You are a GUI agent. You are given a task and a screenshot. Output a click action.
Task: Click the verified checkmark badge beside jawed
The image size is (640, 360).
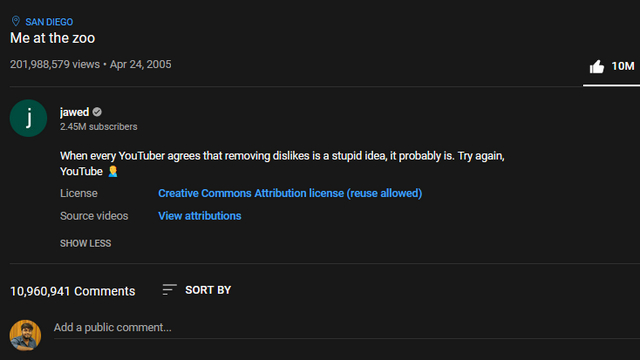97,112
